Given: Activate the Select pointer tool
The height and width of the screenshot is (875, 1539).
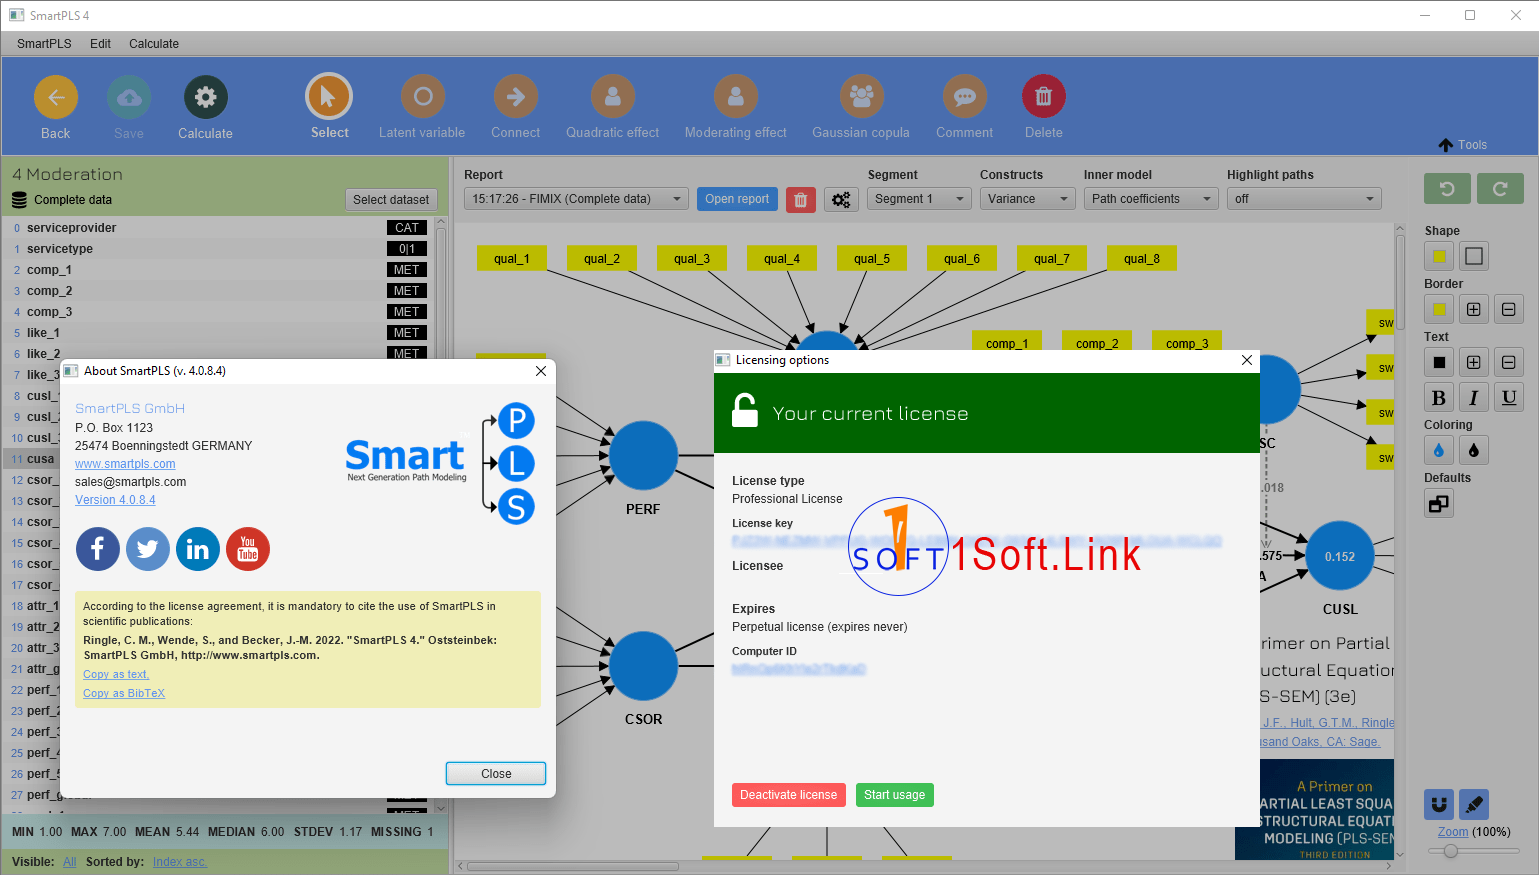Looking at the screenshot, I should click(329, 96).
